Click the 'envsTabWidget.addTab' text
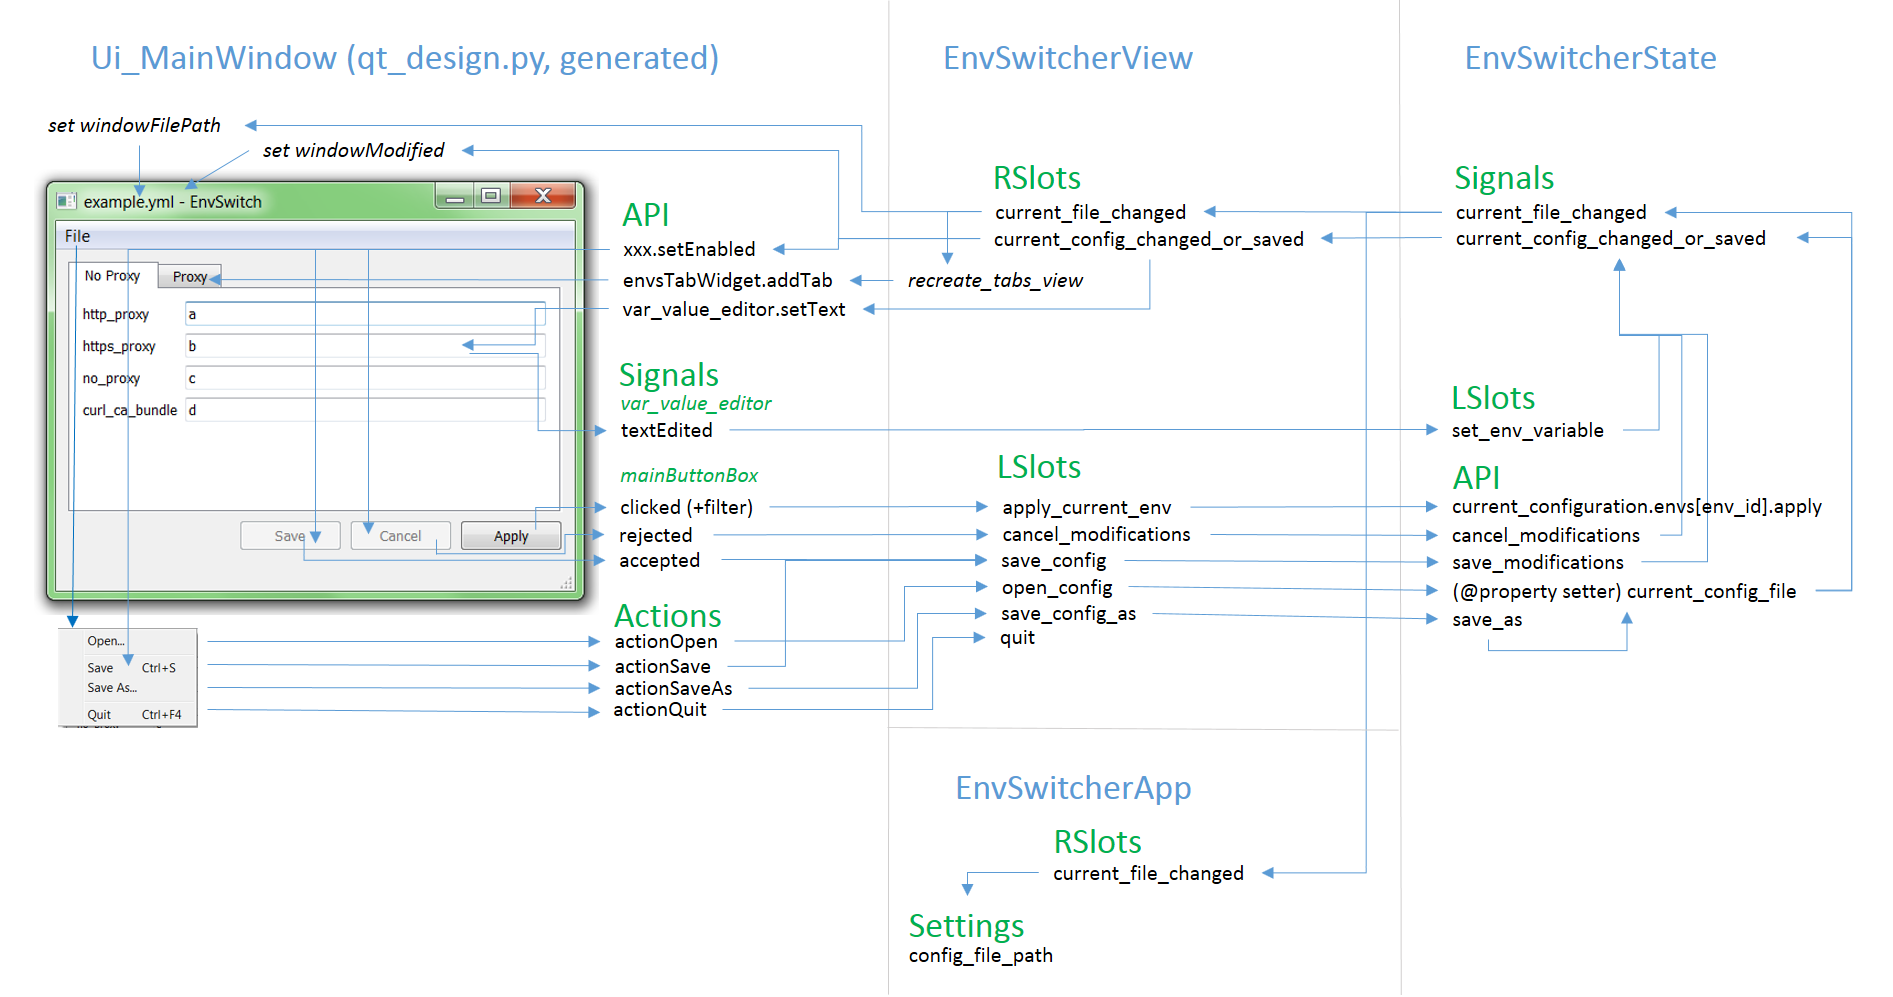The image size is (1893, 997). coord(727,280)
